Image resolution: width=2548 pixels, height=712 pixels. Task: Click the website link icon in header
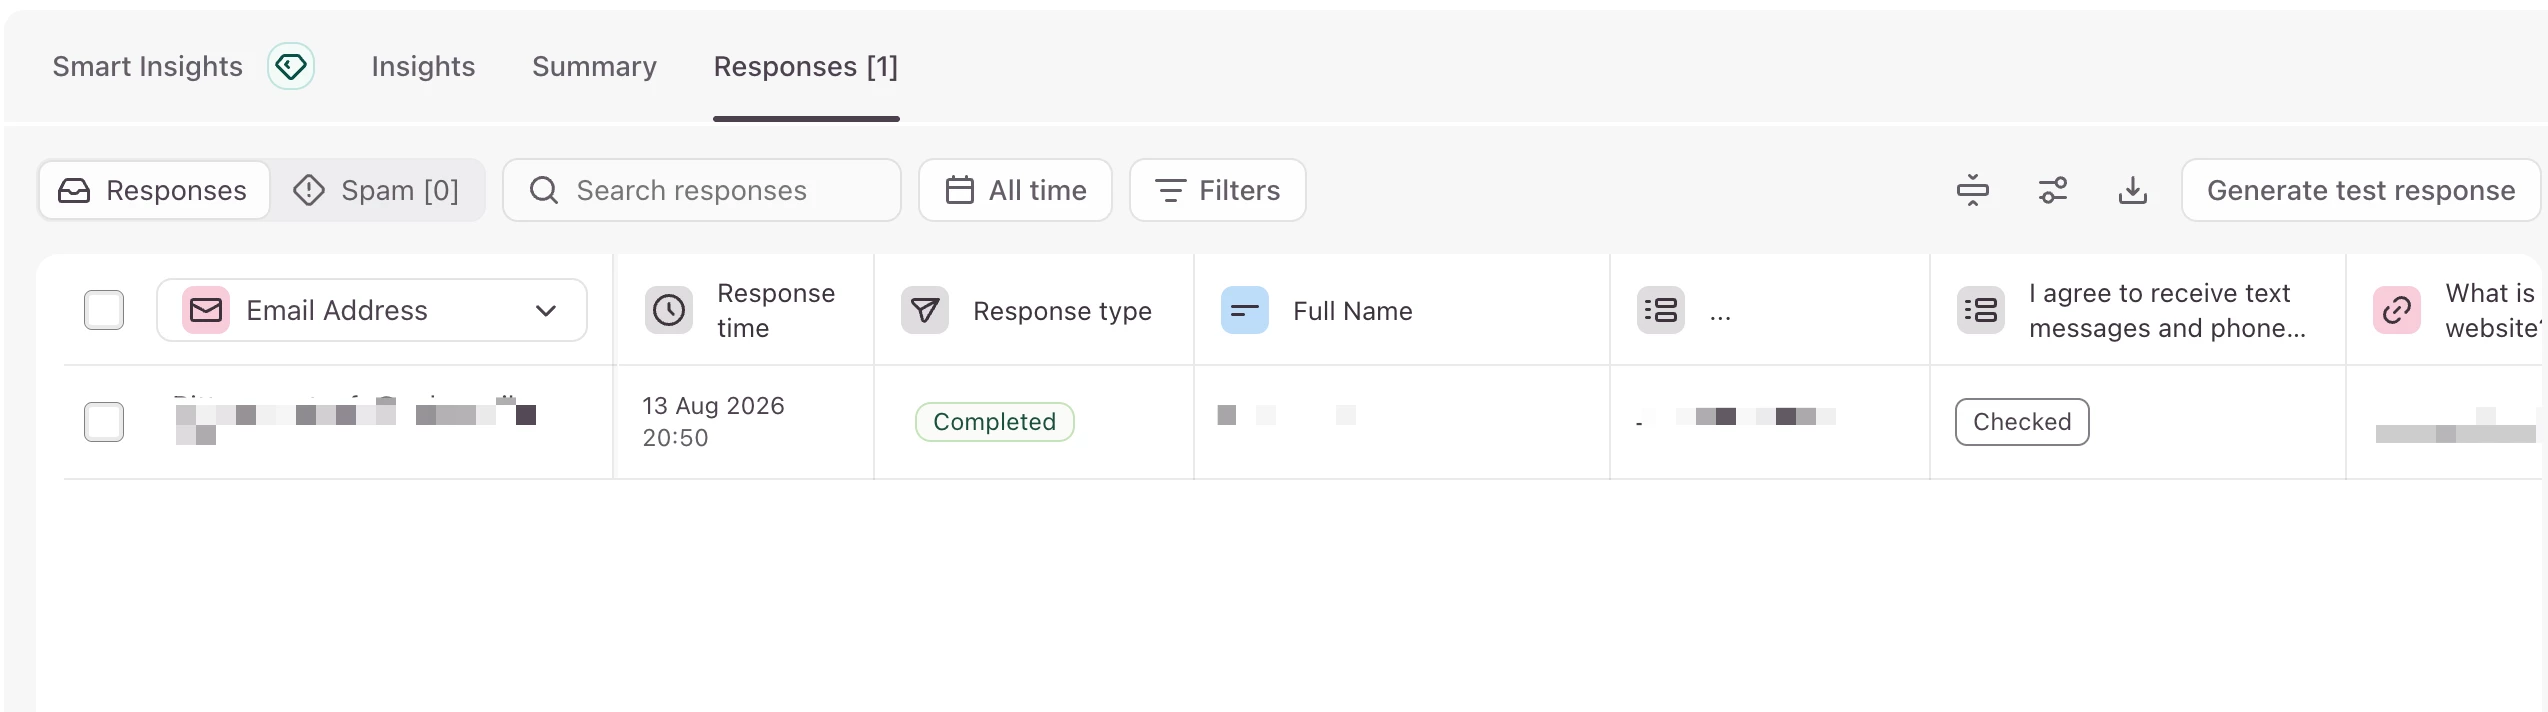pos(2397,310)
